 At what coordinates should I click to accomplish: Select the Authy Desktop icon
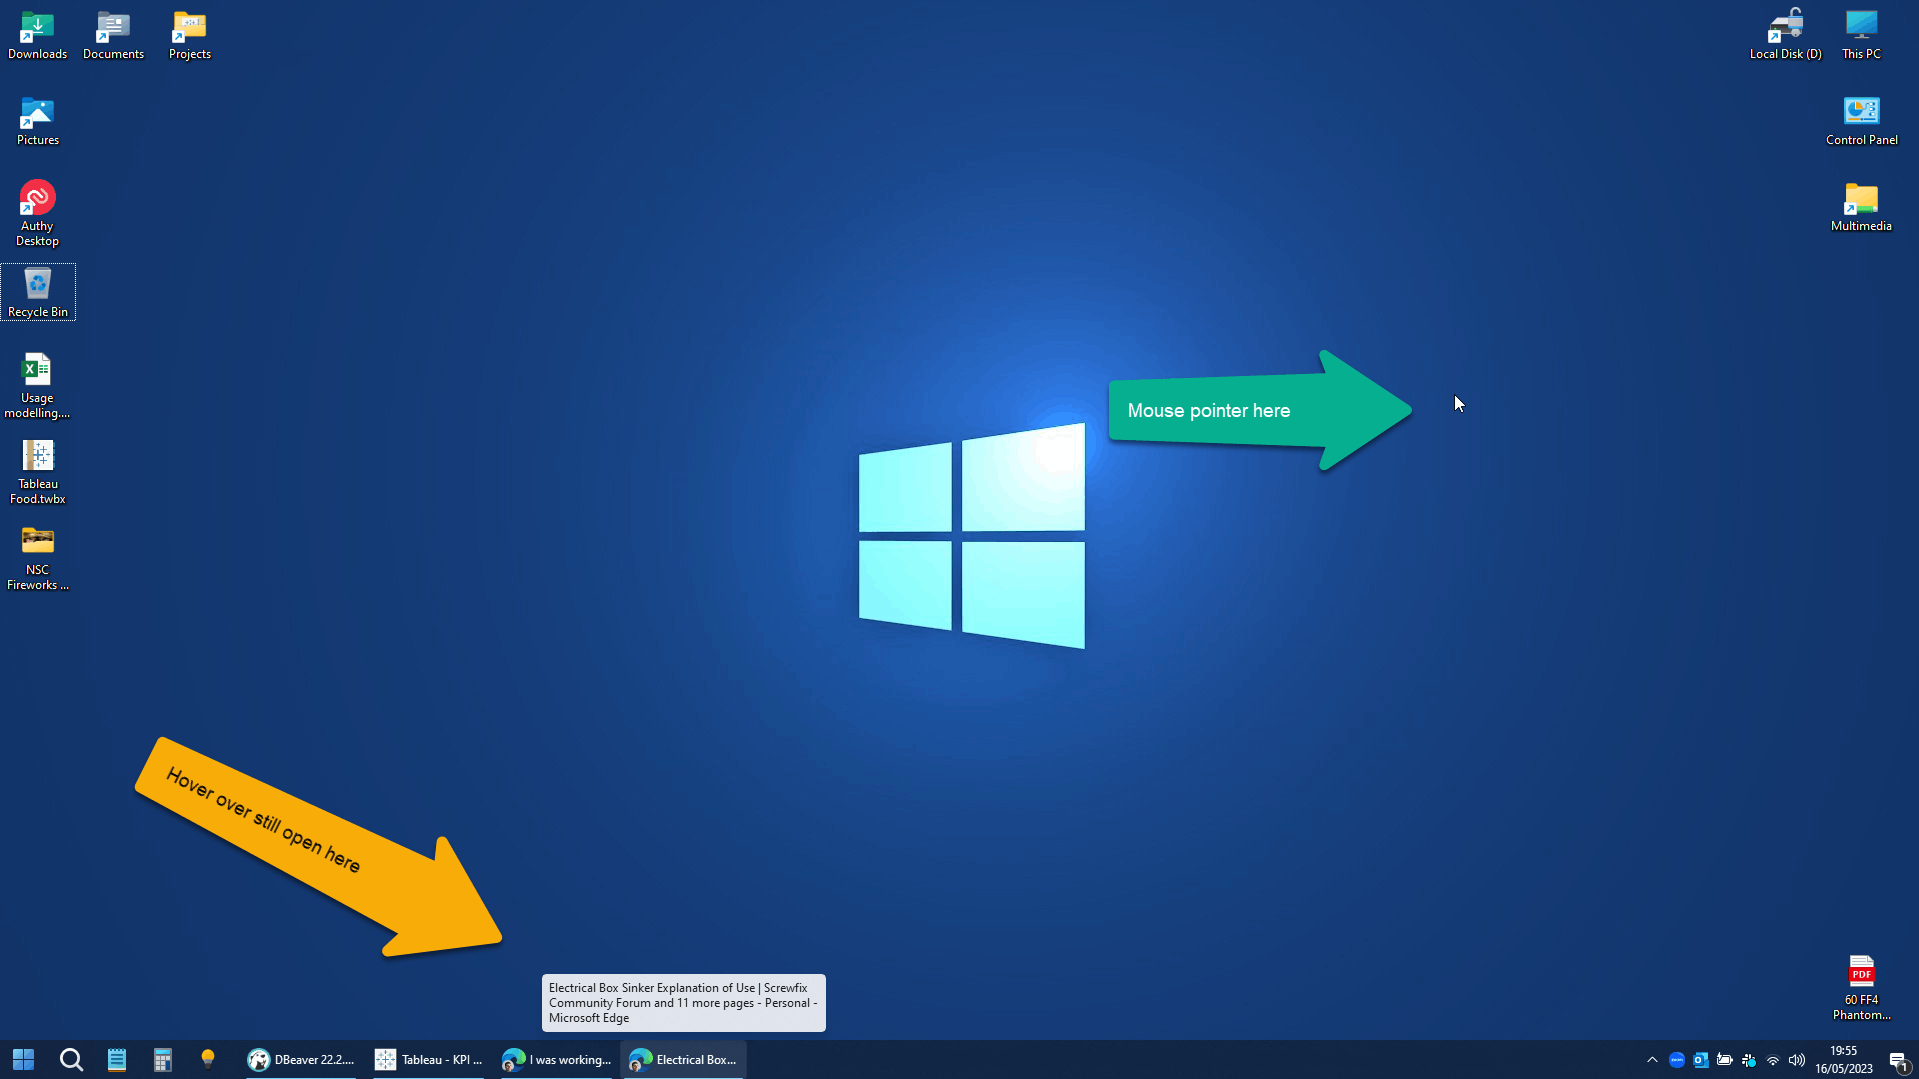click(38, 213)
